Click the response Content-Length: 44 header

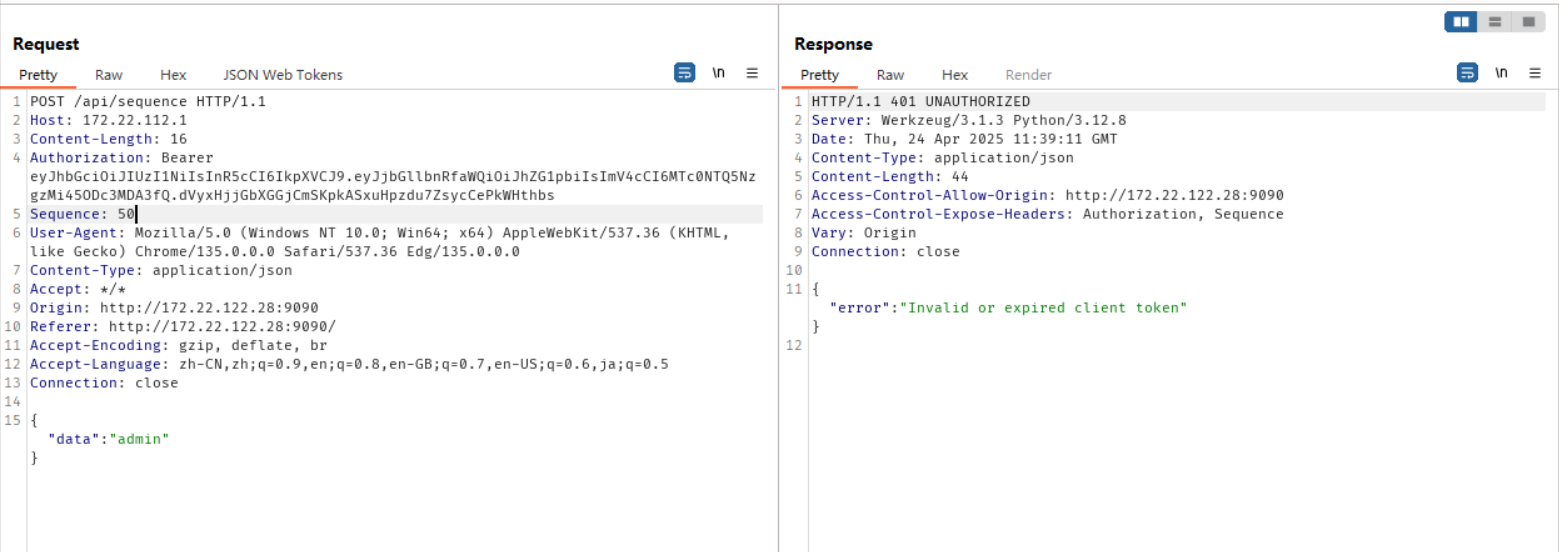(890, 177)
